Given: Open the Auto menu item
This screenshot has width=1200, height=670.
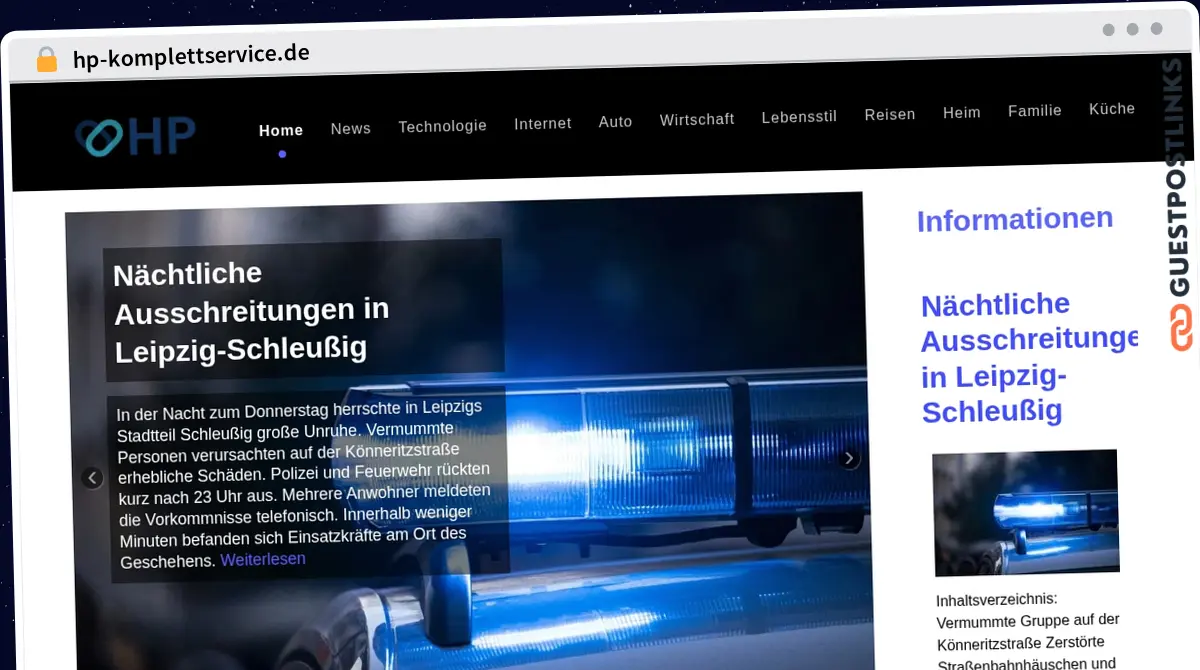Looking at the screenshot, I should (616, 122).
